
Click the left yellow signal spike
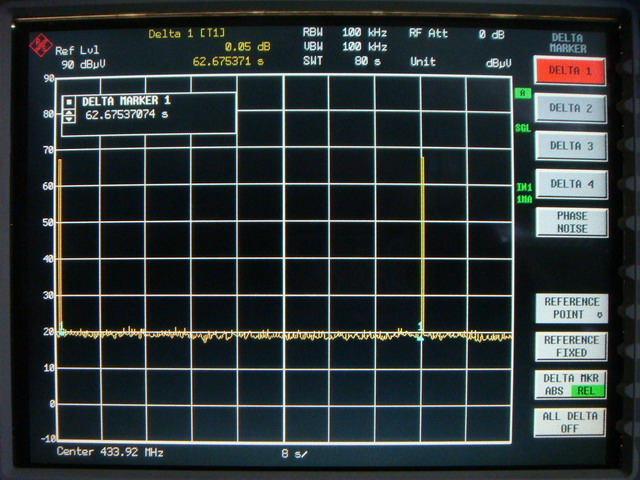[x=60, y=245]
